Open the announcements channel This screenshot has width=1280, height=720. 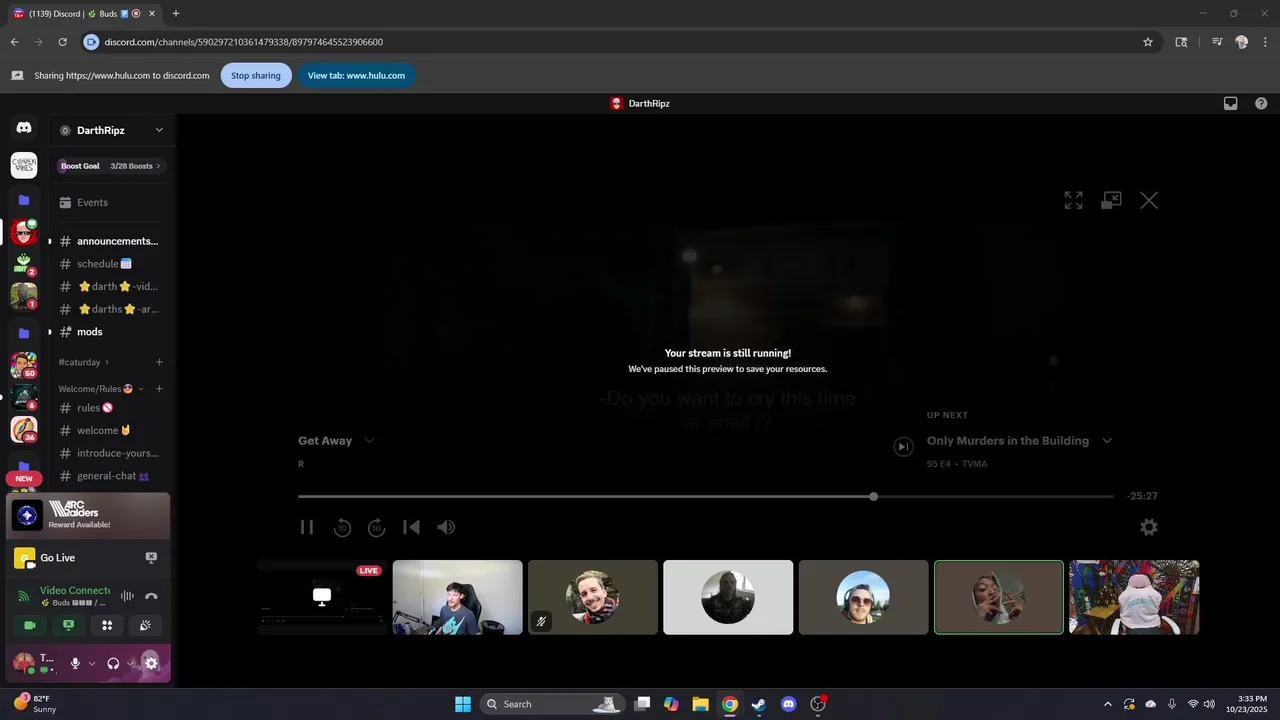(x=110, y=241)
